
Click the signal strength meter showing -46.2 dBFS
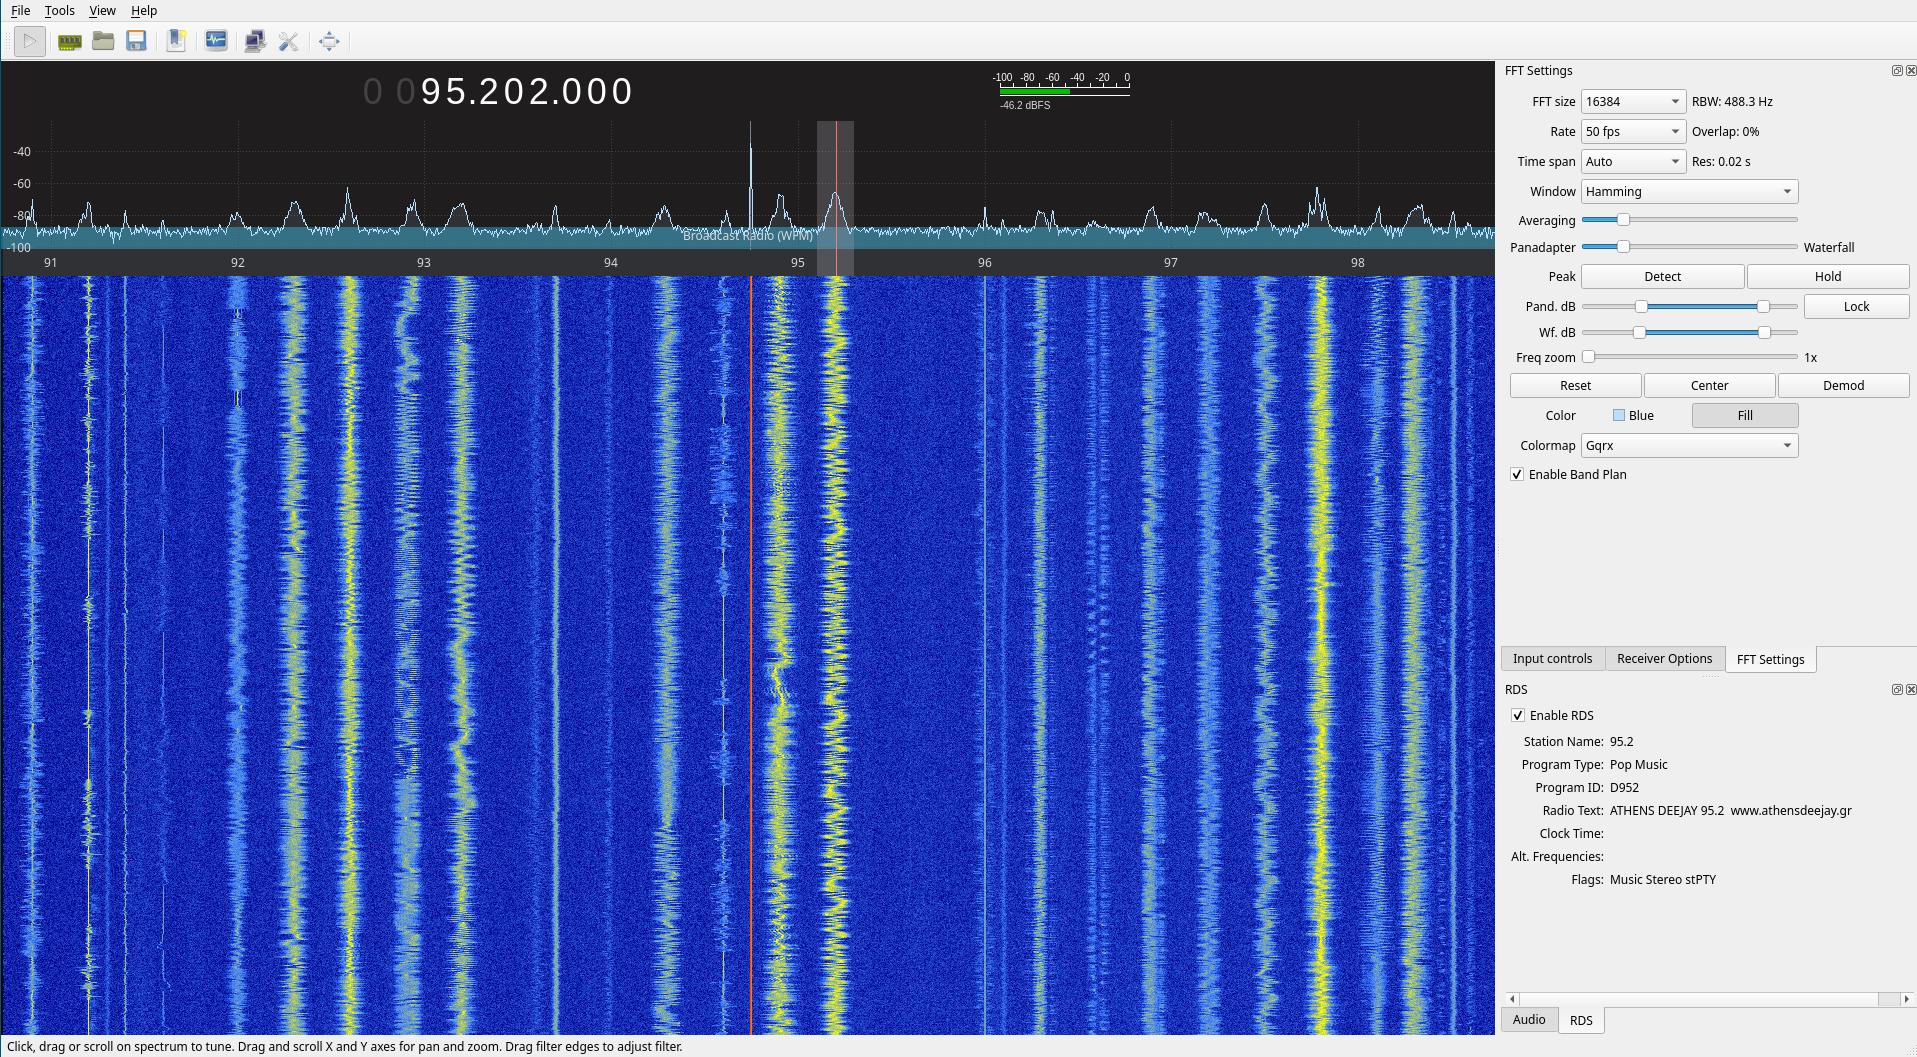1062,90
